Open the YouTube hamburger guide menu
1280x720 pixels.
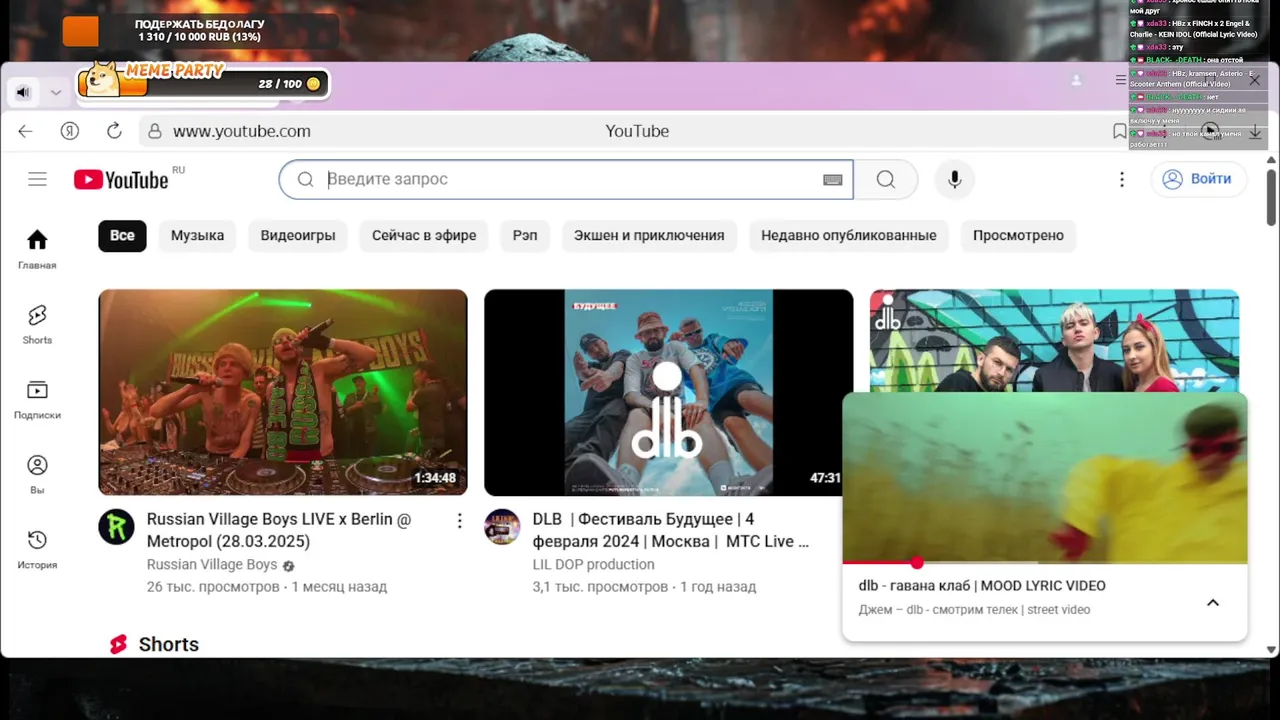click(37, 179)
